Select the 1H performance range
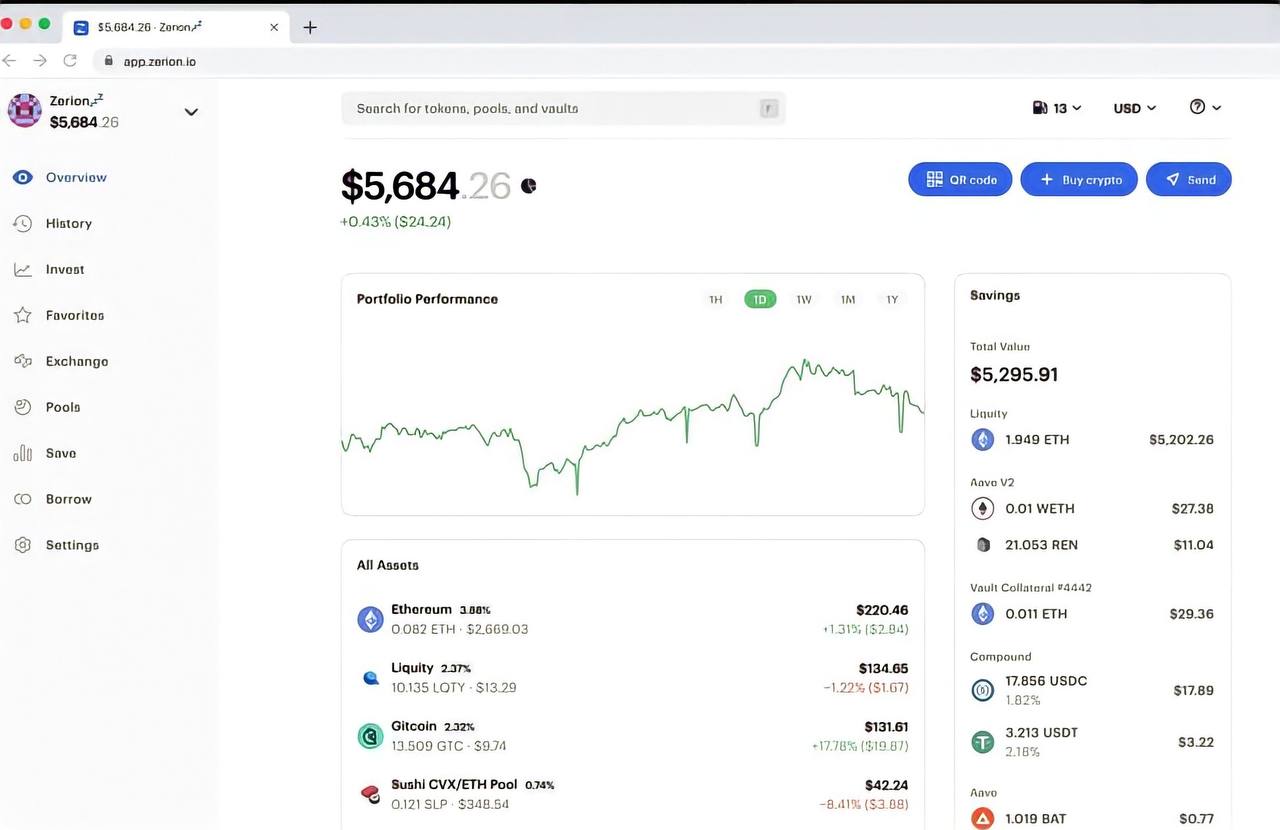The image size is (1280, 830). (716, 300)
